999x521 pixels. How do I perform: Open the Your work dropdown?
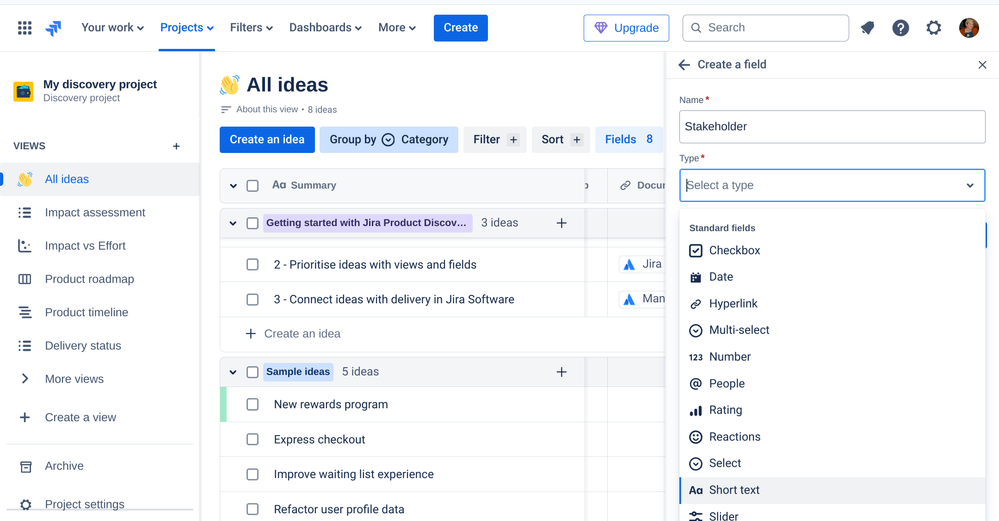point(112,28)
